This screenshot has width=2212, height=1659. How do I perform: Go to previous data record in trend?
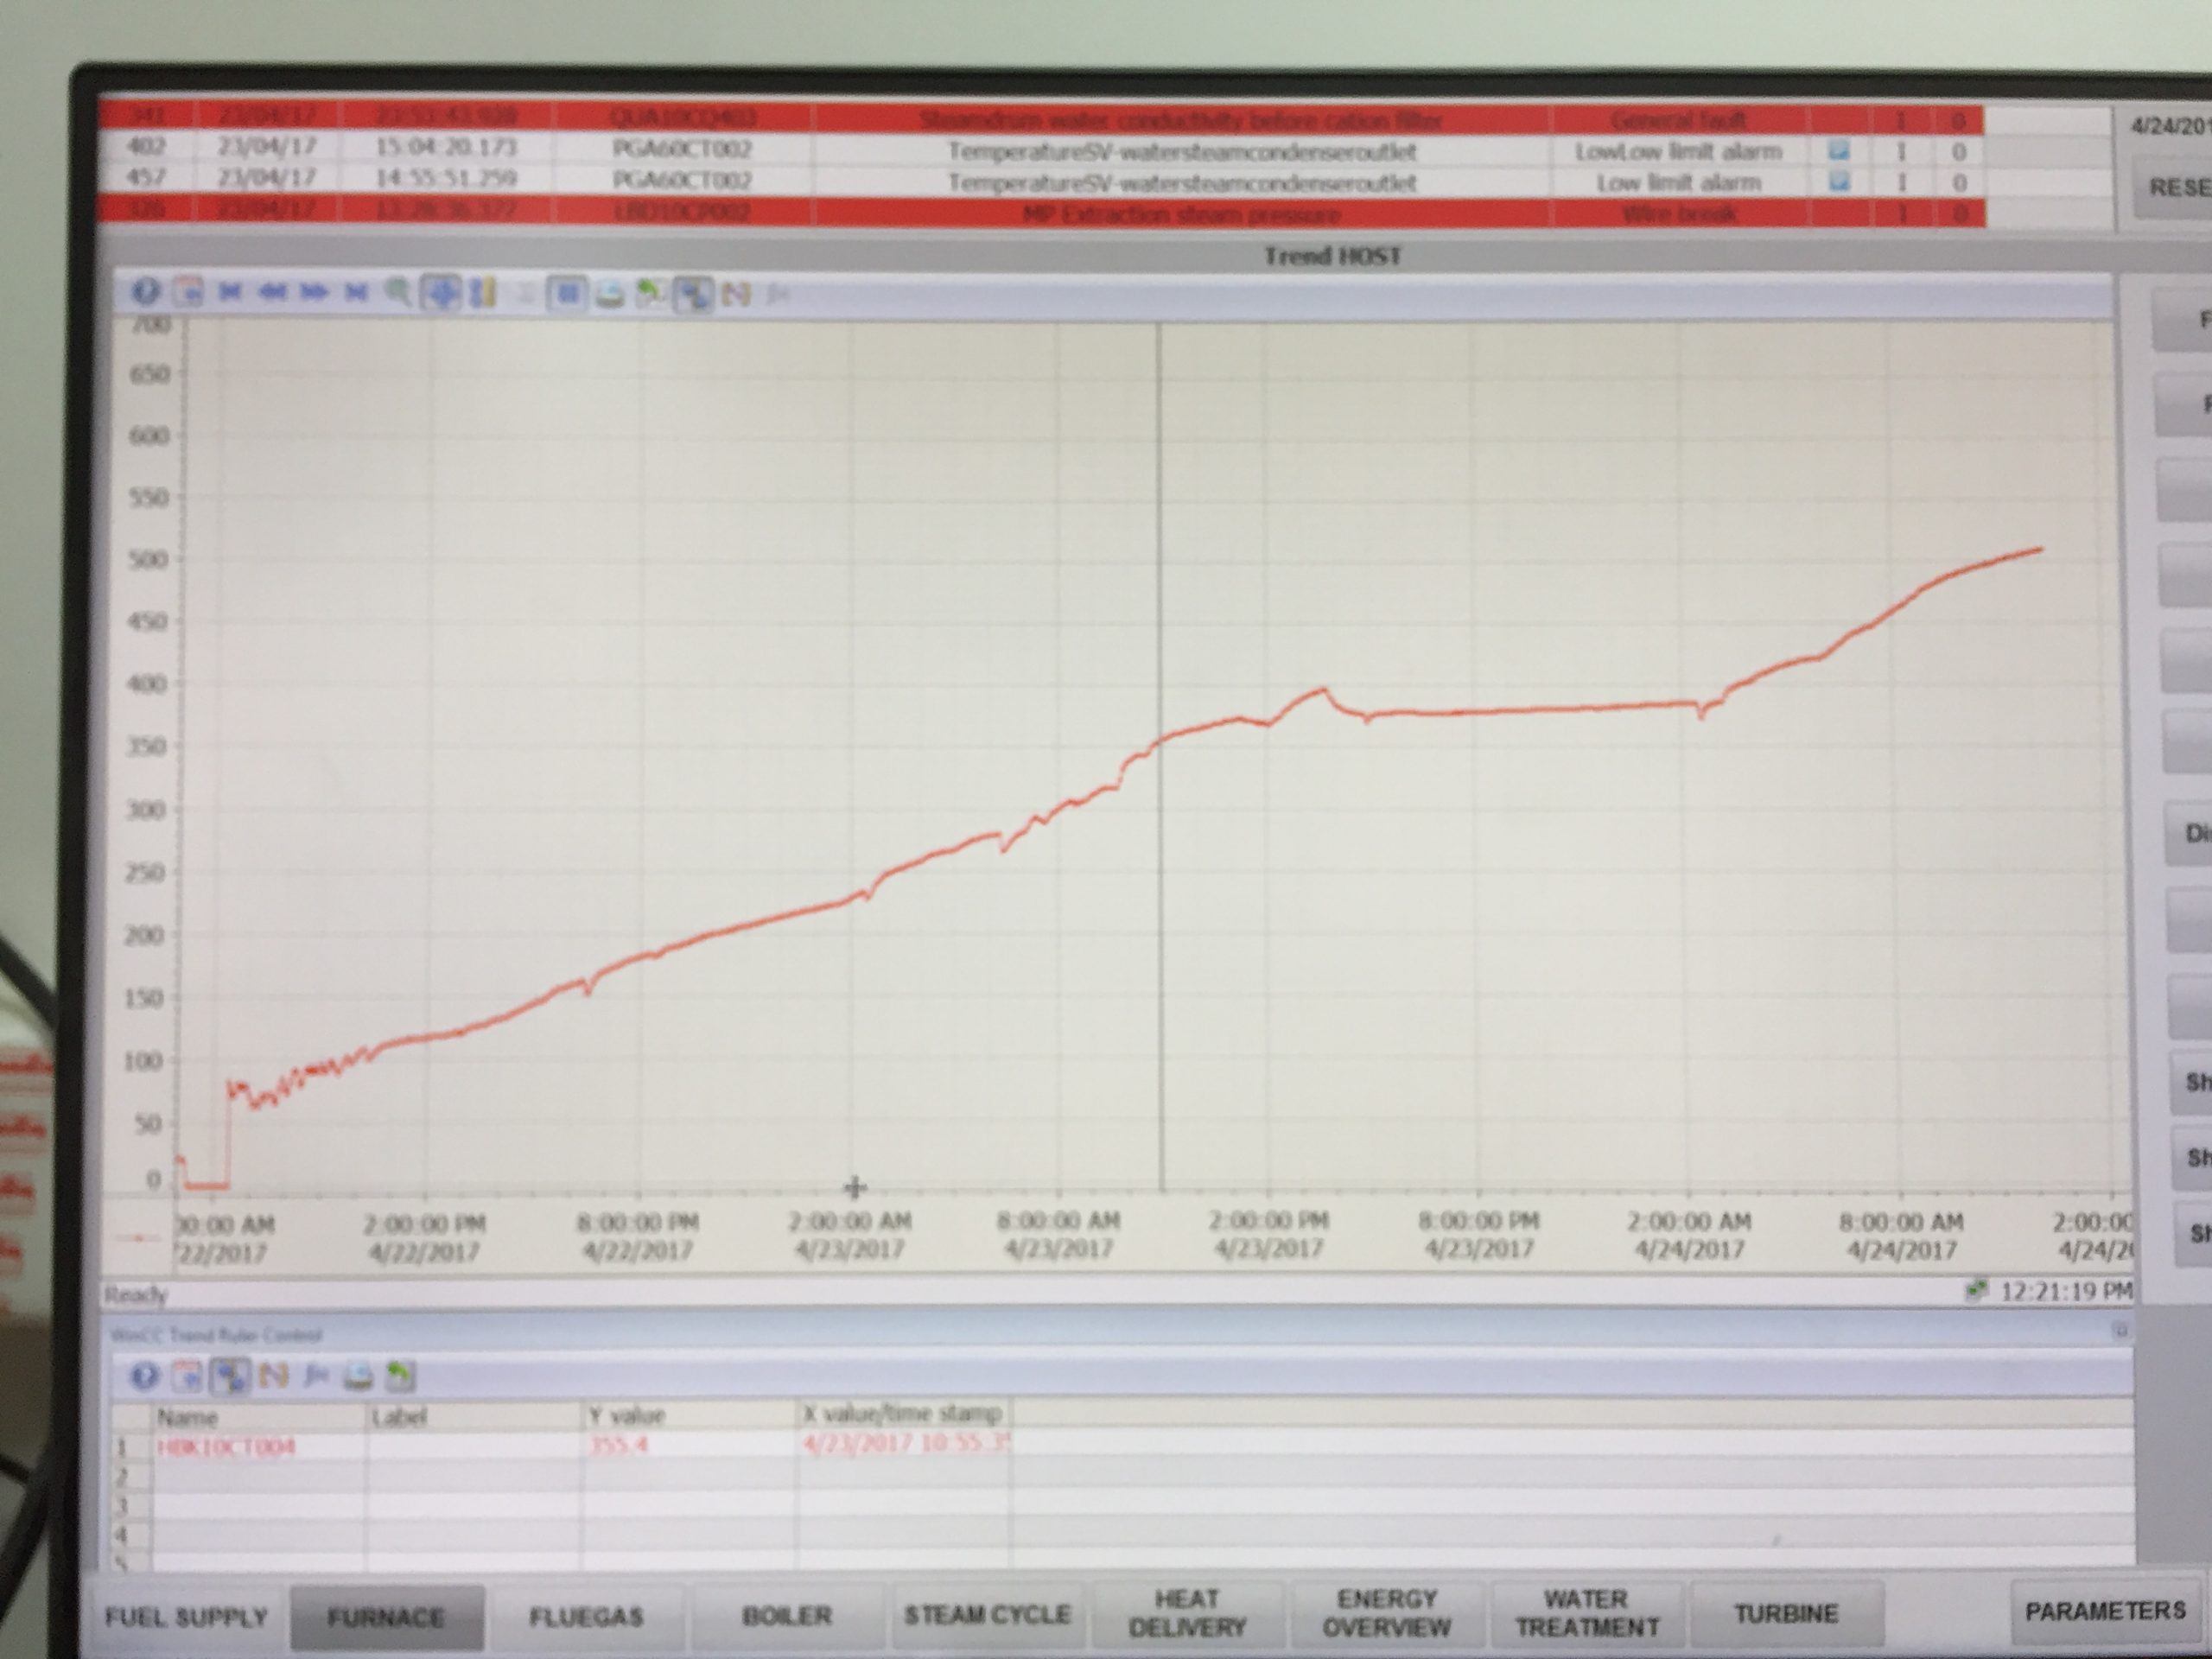272,292
